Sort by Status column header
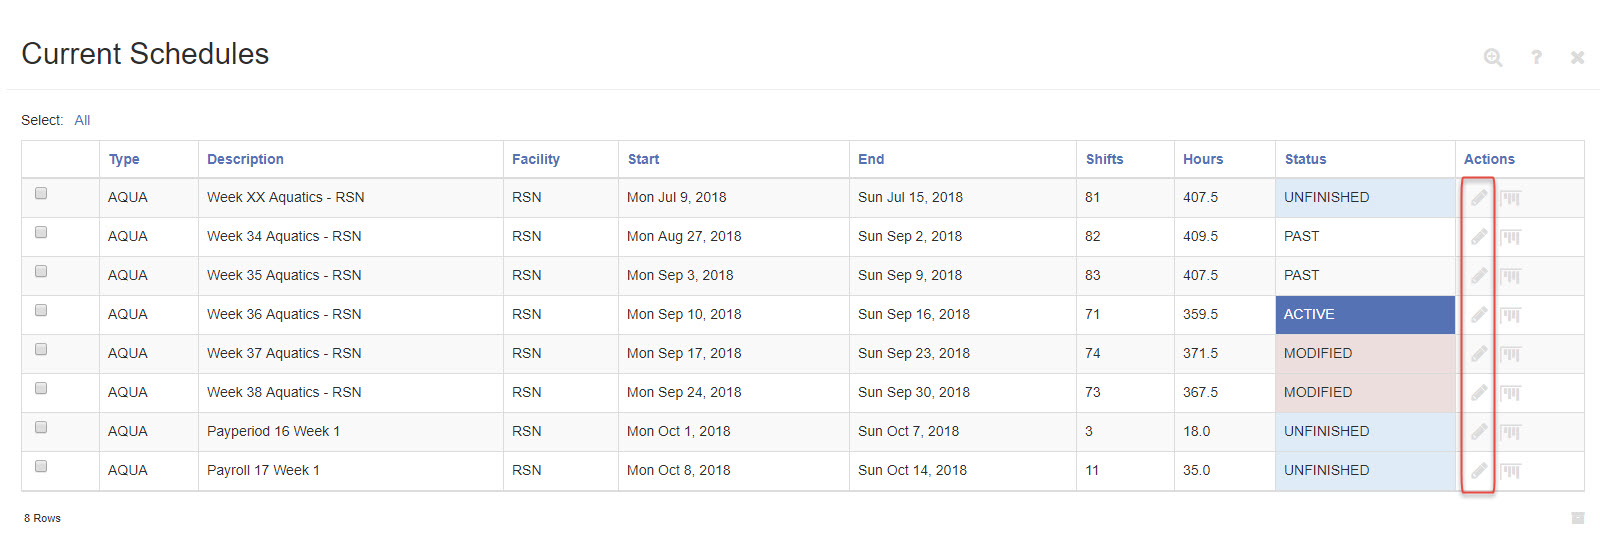This screenshot has height=534, width=1608. [x=1305, y=159]
